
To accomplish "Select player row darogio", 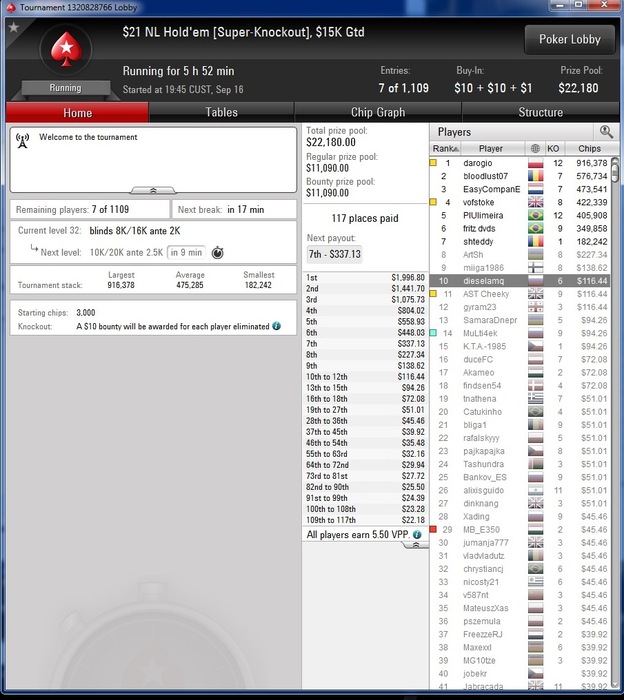I will click(x=520, y=163).
